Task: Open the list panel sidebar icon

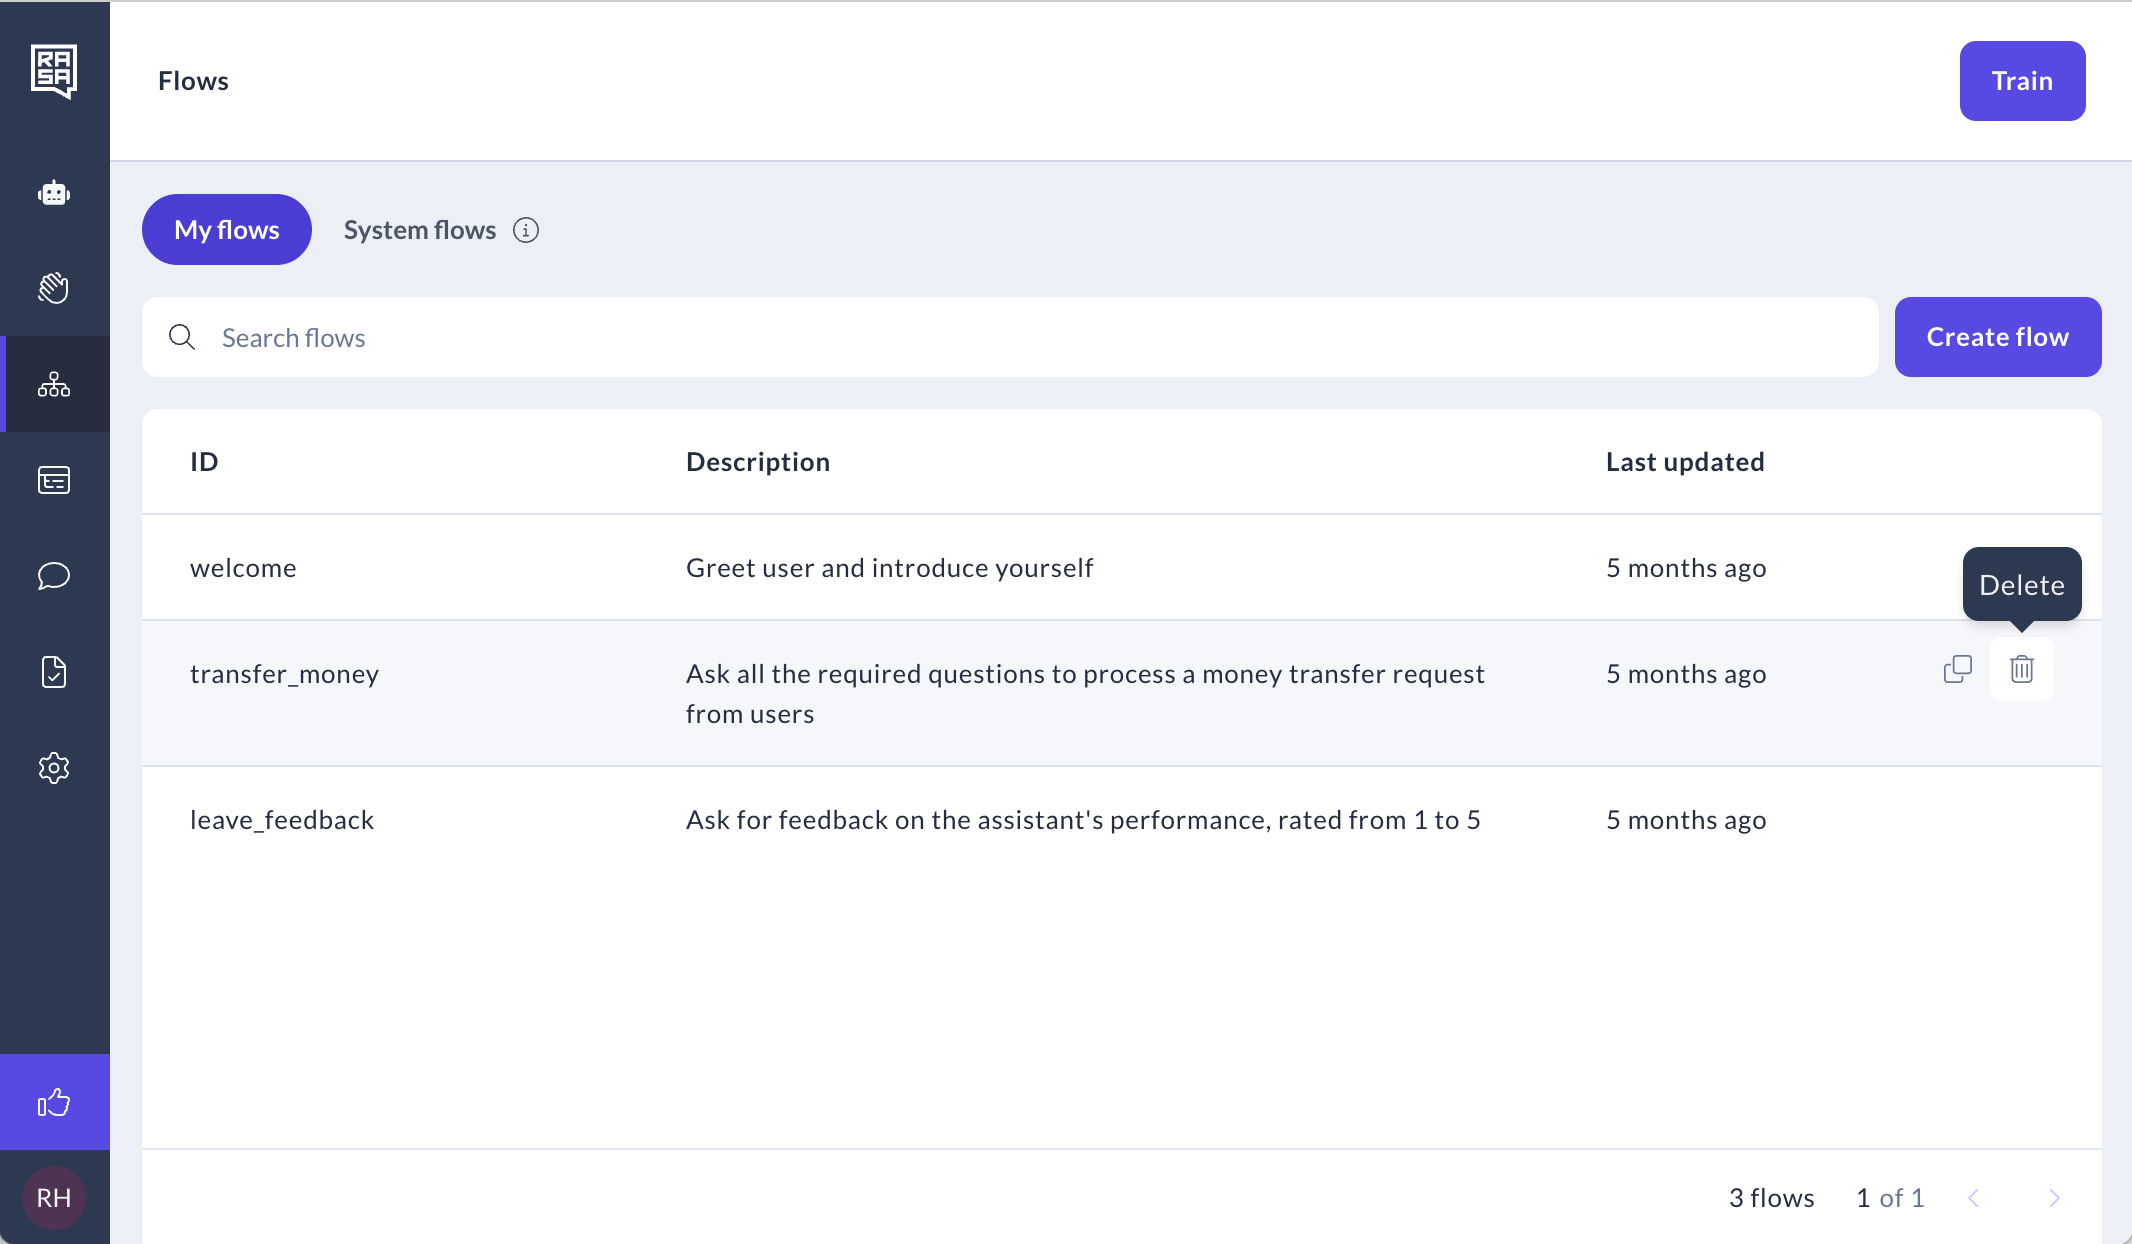Action: [54, 480]
